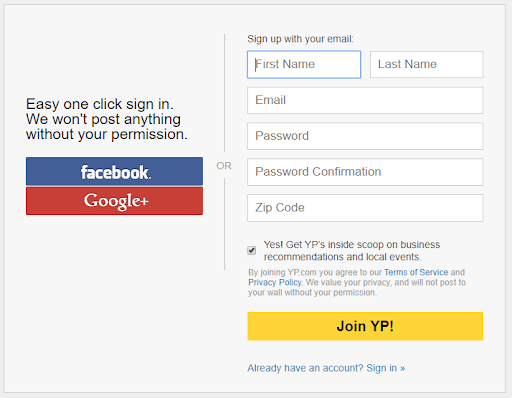Select the Last Name input box
Image resolution: width=512 pixels, height=398 pixels.
pos(426,64)
